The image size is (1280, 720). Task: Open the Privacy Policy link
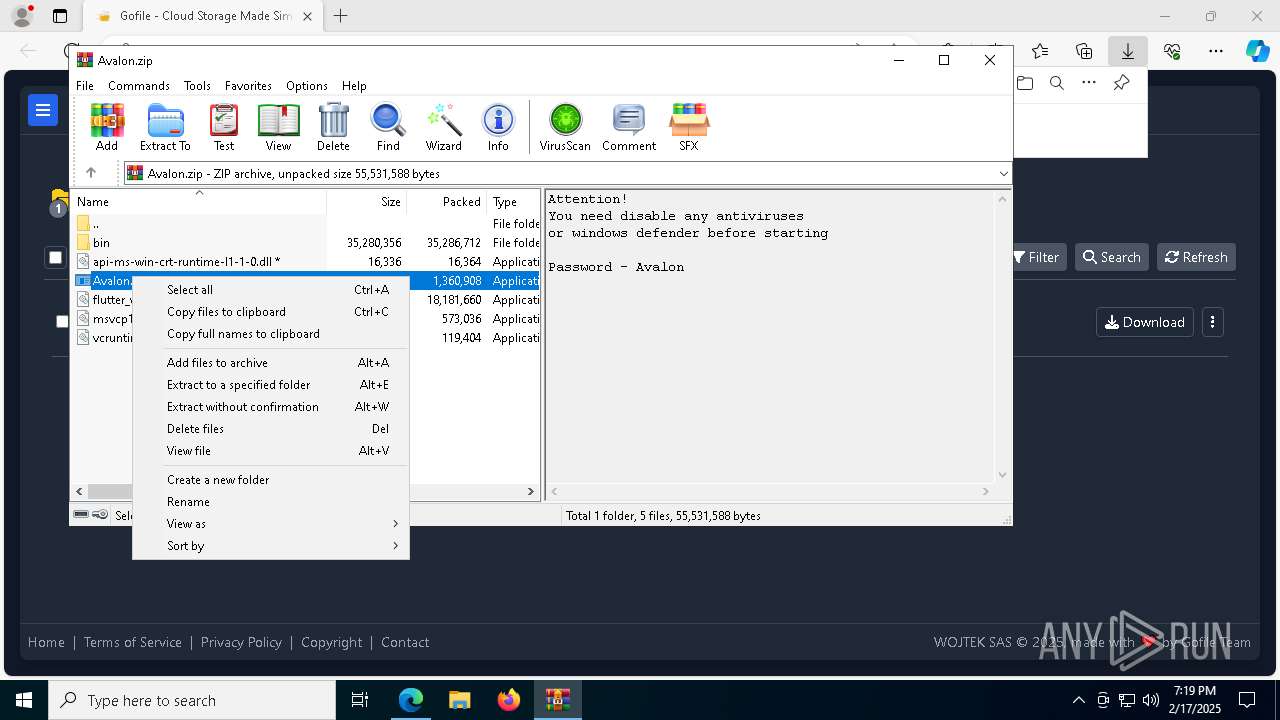click(241, 642)
